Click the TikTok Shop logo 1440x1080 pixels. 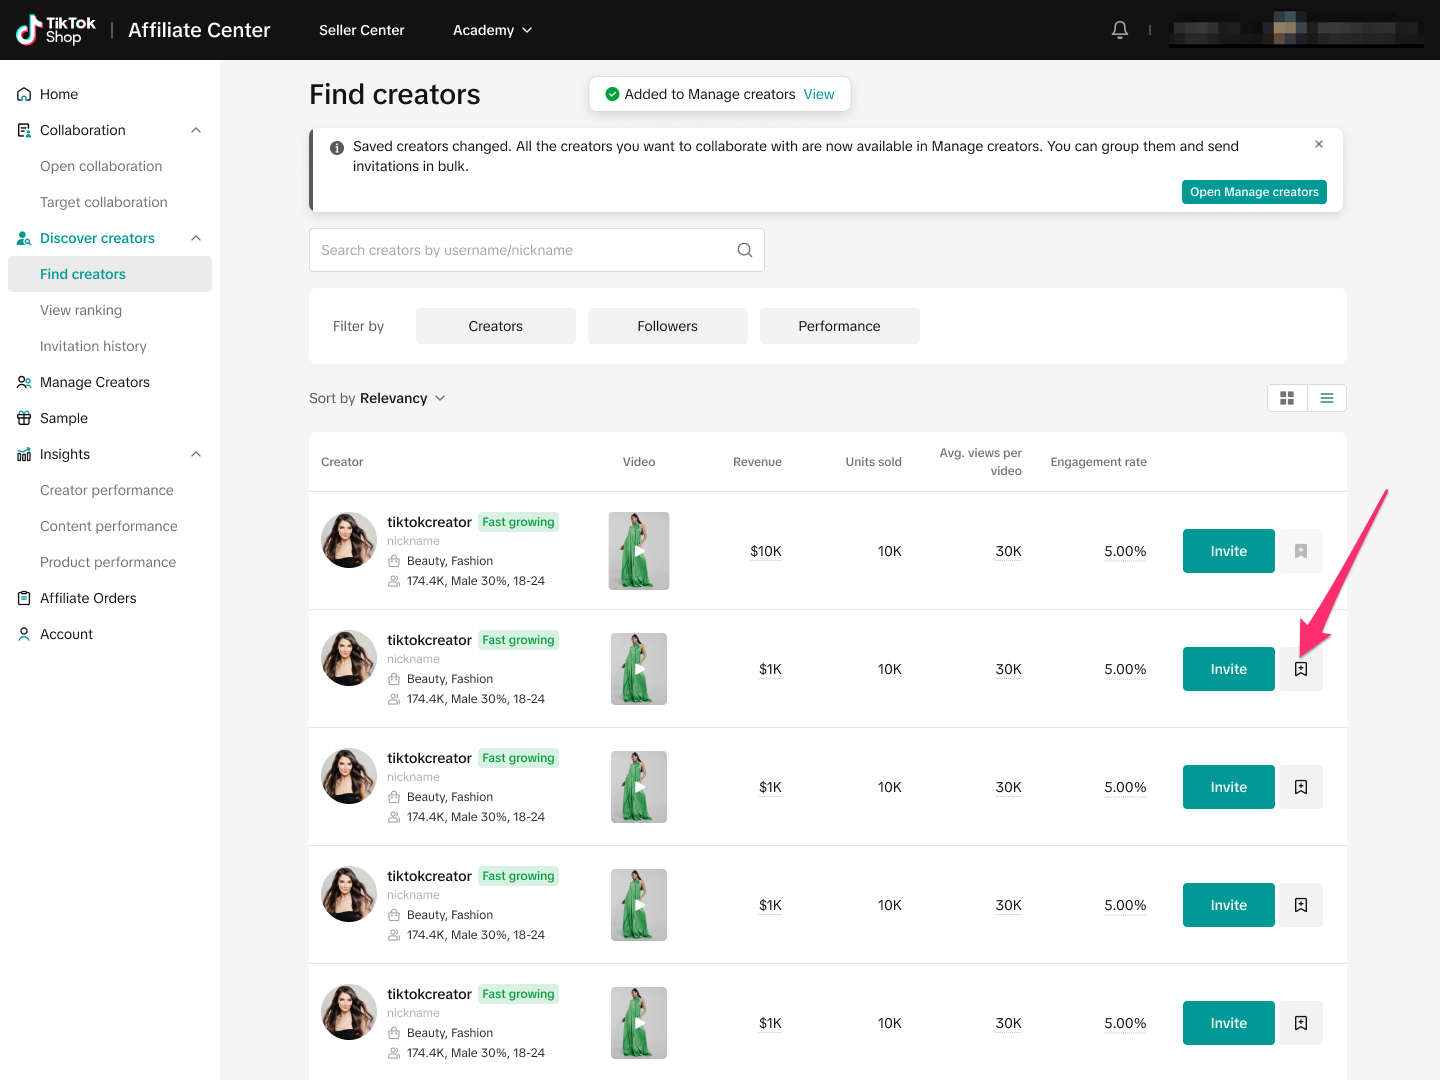(x=57, y=30)
